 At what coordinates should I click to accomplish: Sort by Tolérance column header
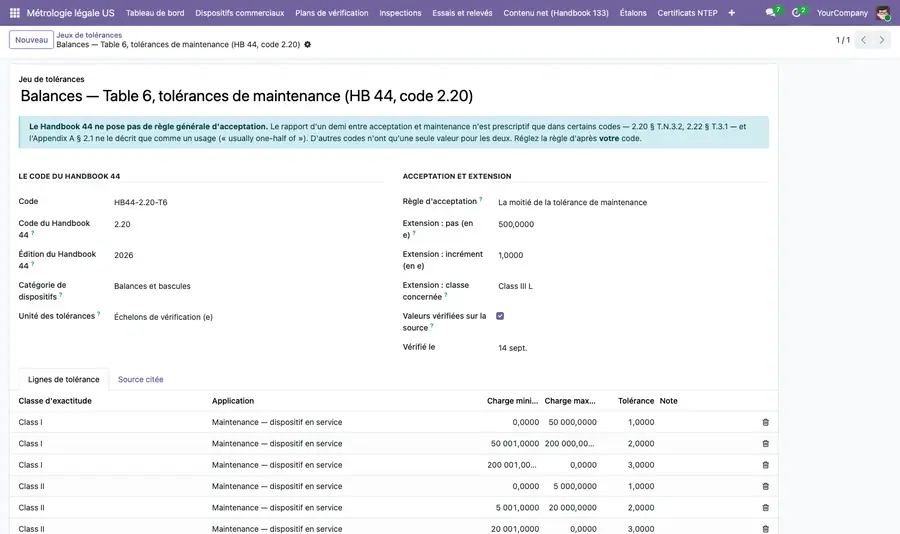[x=636, y=401]
